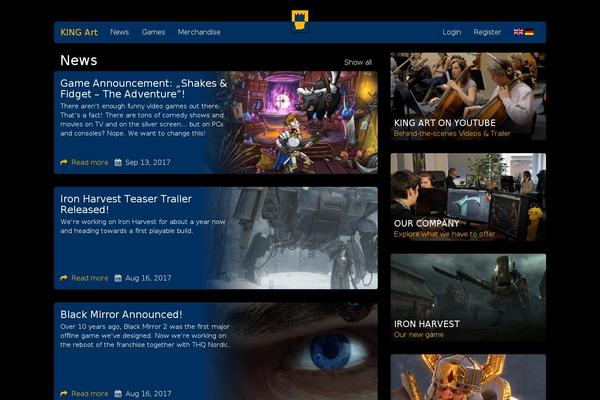The image size is (600, 400).
Task: Click calendar icon beside Sep 13, 2017
Action: tap(118, 162)
